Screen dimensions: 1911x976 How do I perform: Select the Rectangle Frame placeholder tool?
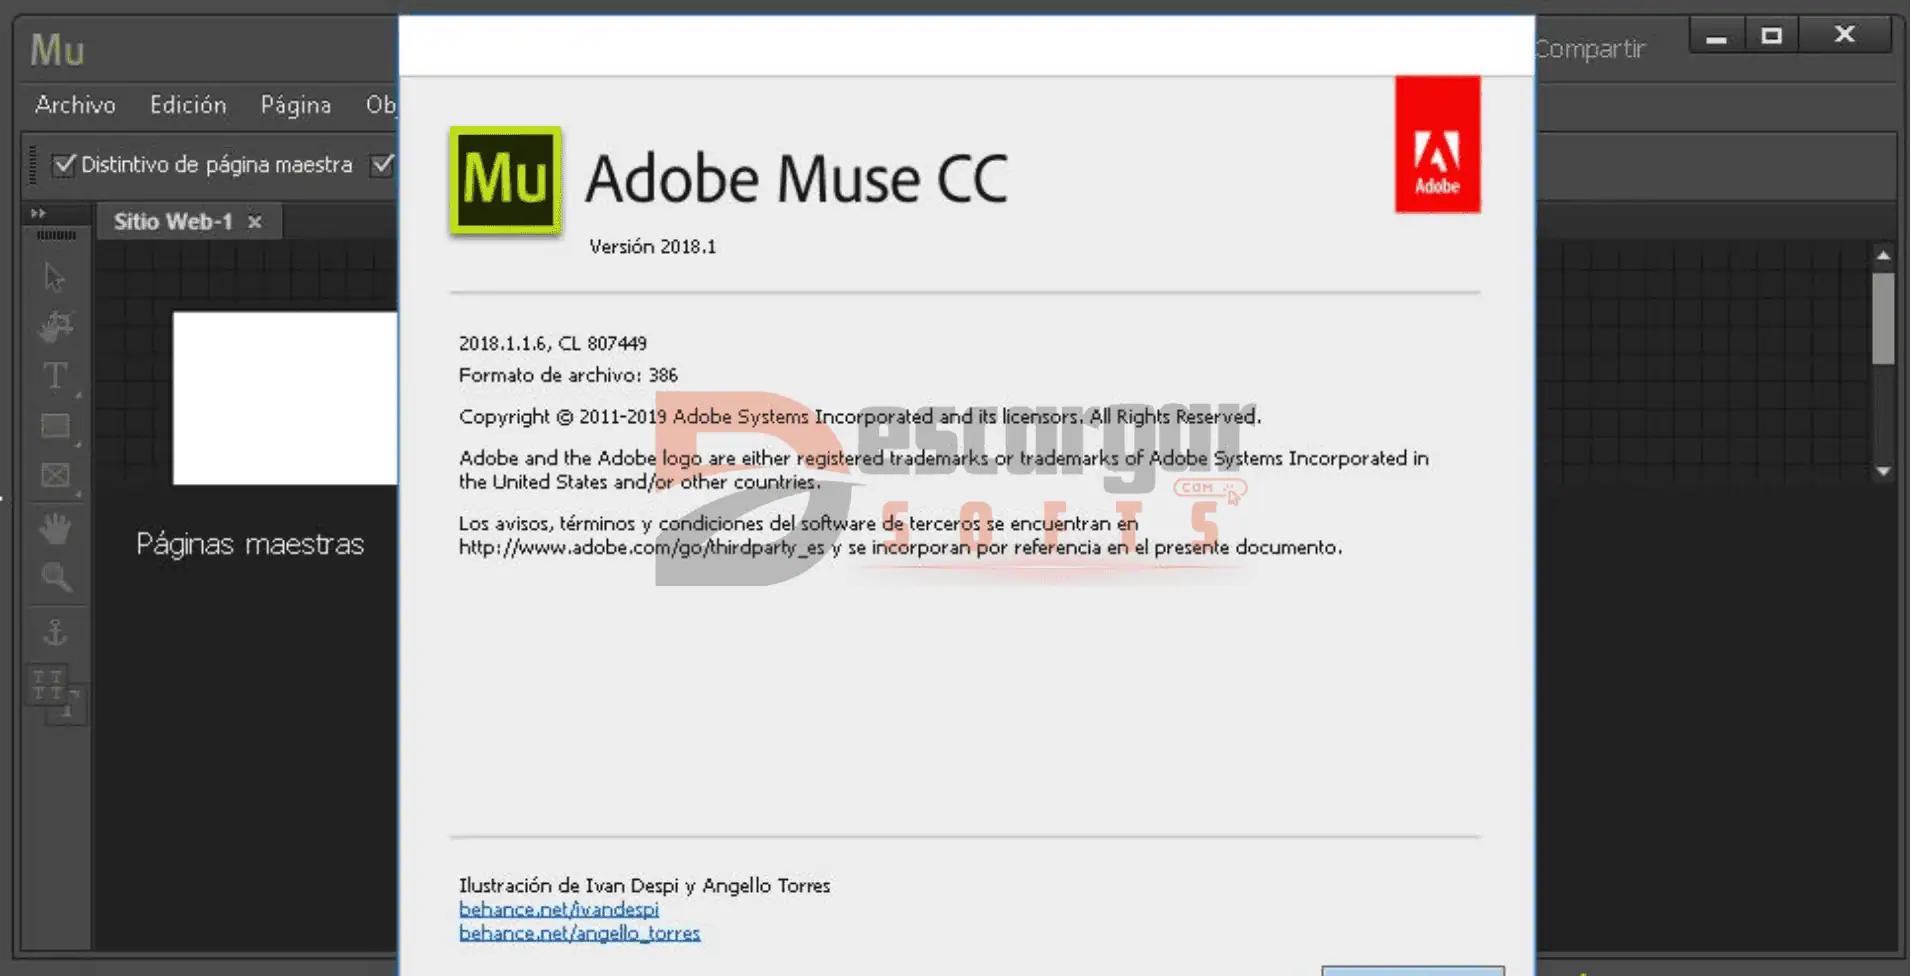pyautogui.click(x=55, y=476)
